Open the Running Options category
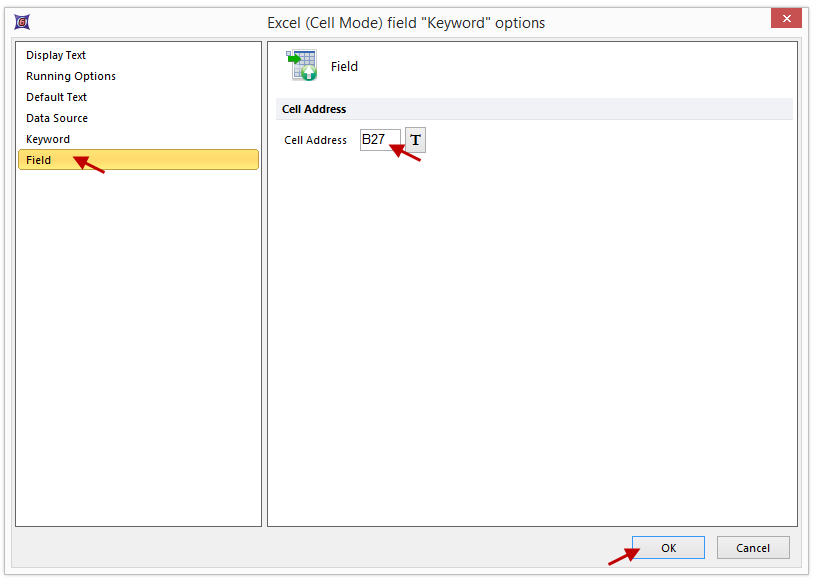The image size is (818, 584). point(71,76)
